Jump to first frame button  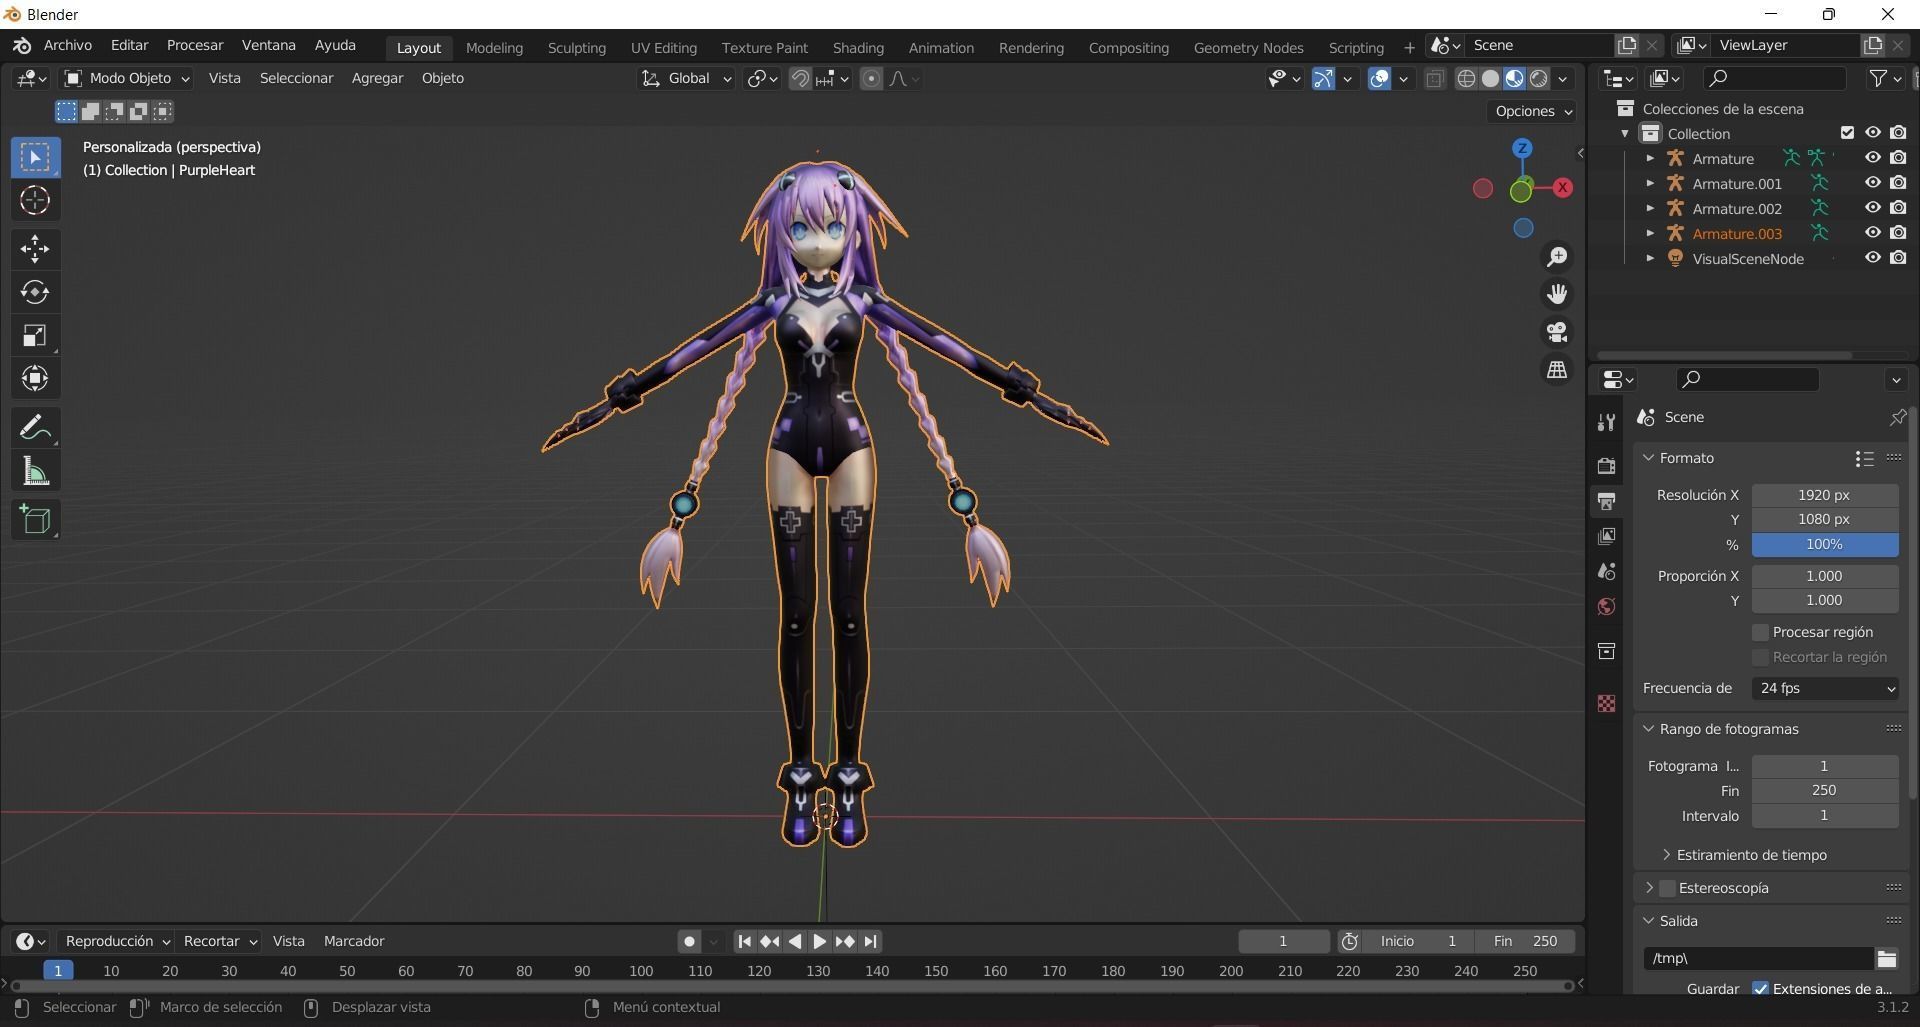pos(744,941)
